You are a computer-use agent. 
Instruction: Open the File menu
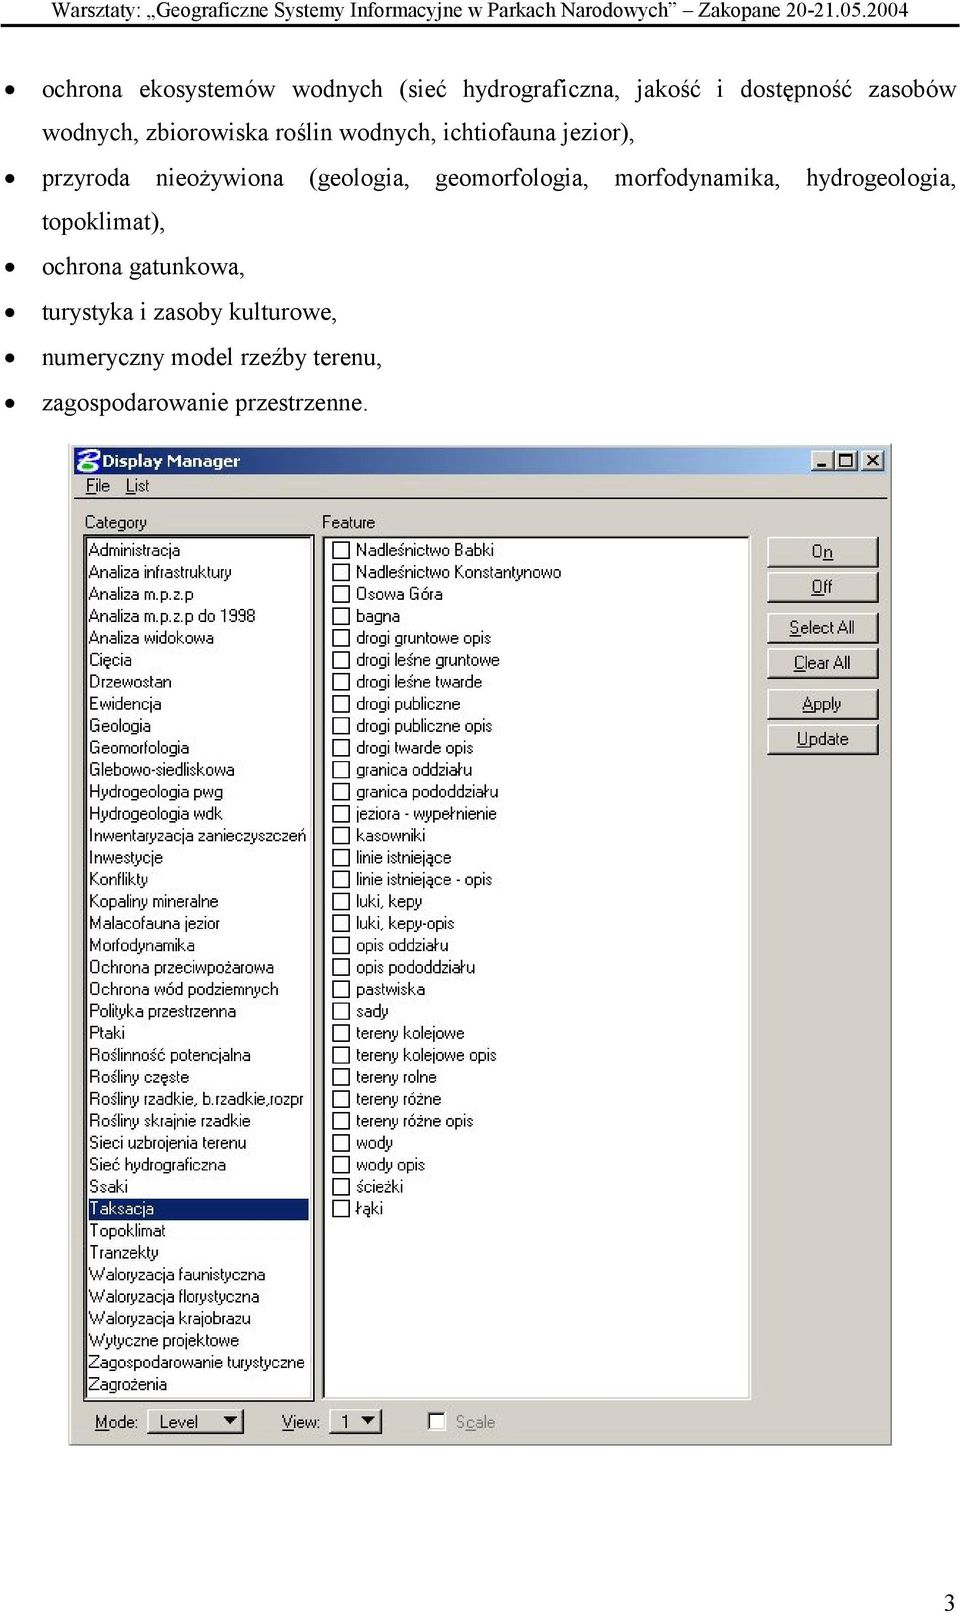[97, 486]
